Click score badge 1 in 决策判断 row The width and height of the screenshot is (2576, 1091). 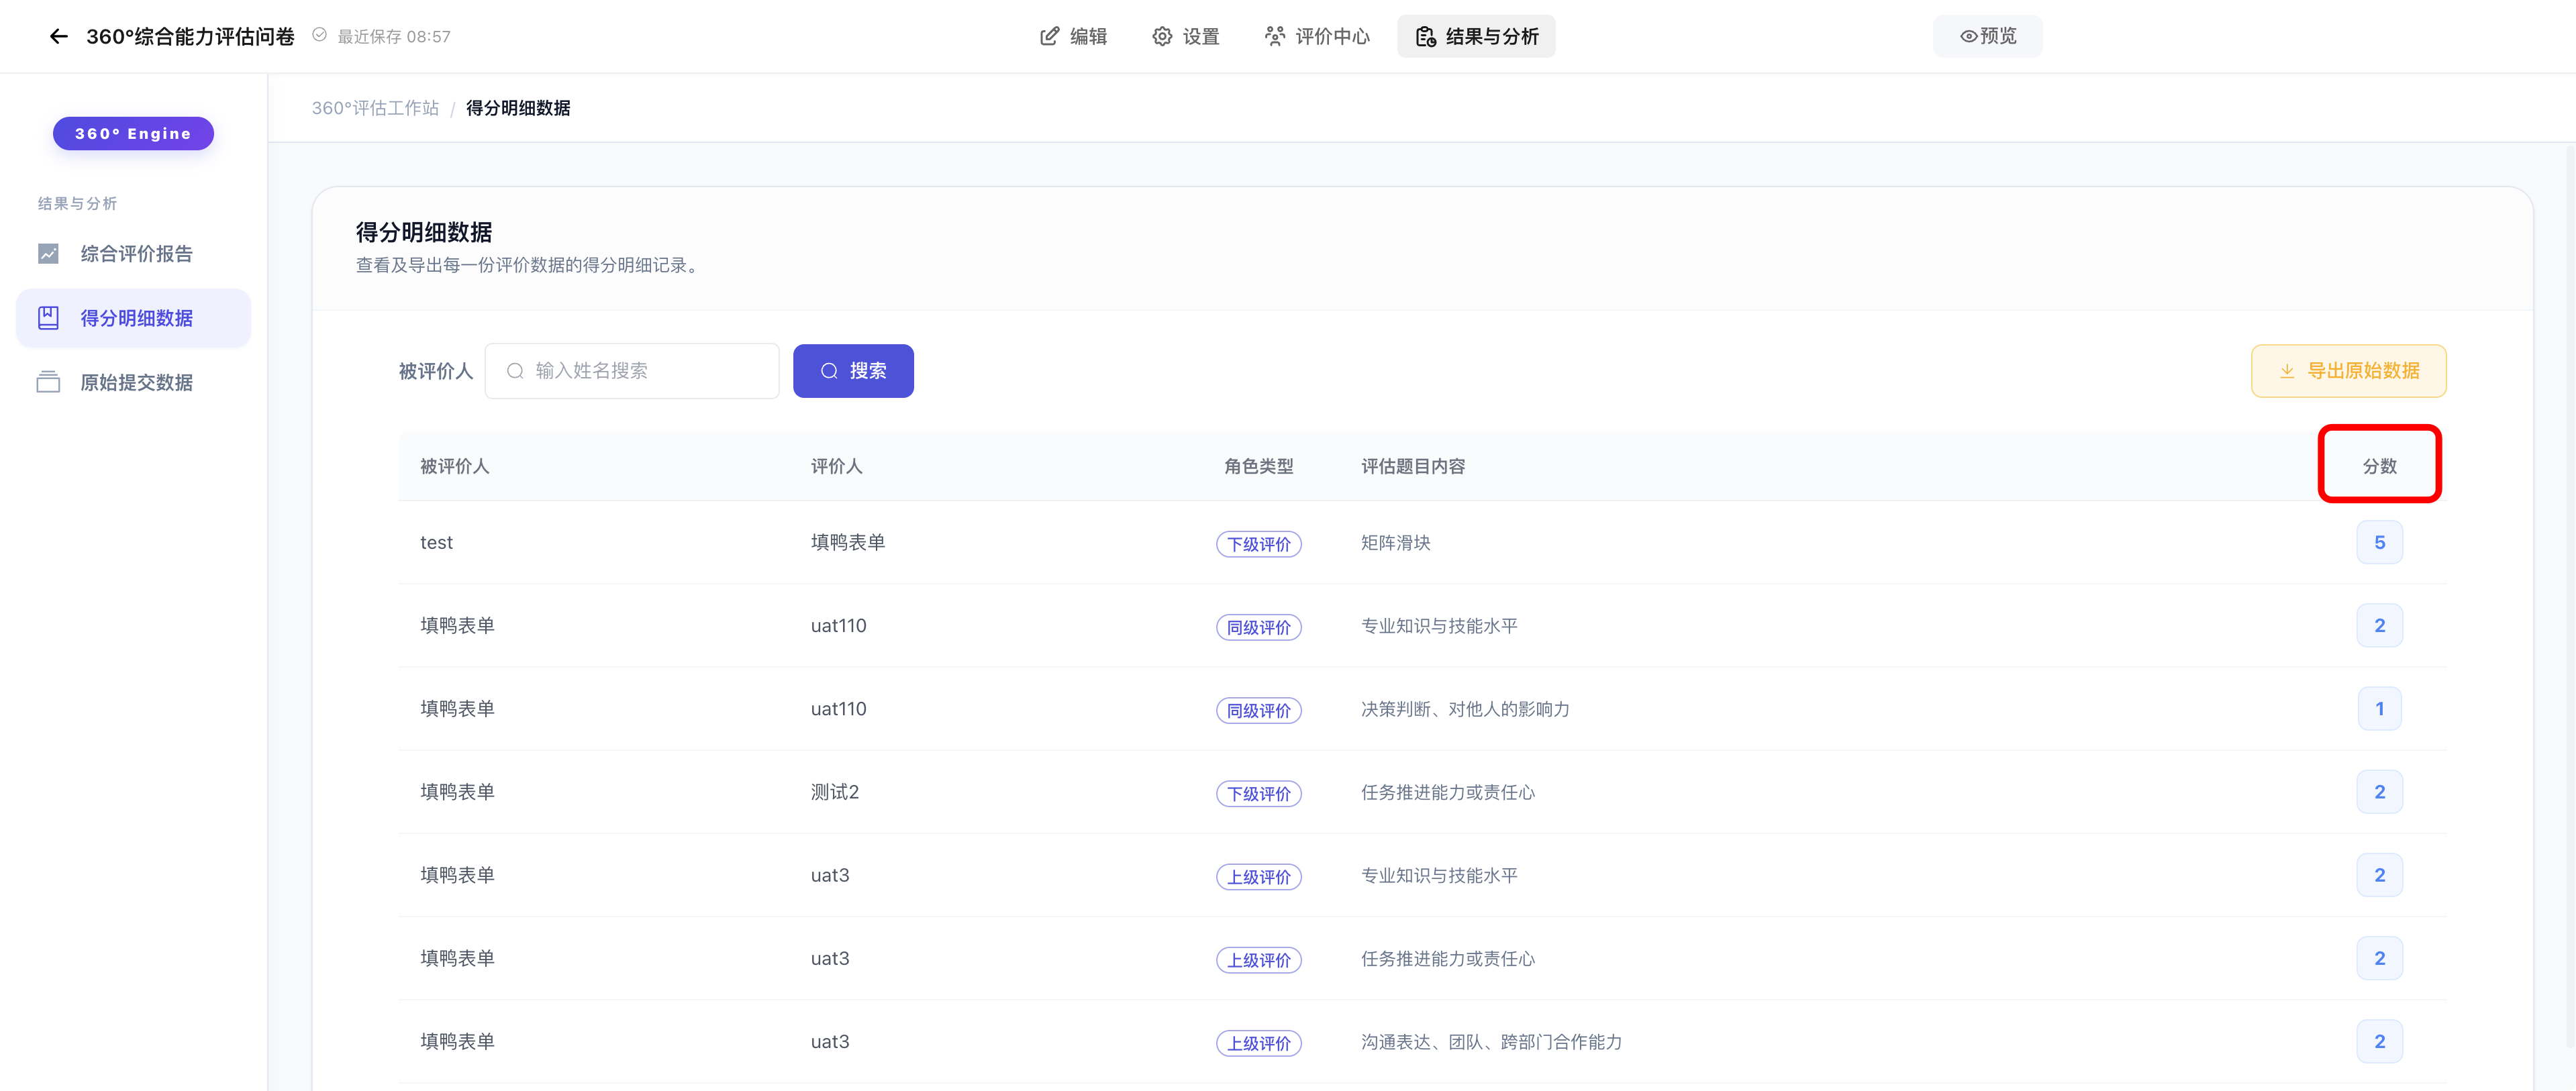click(x=2379, y=709)
